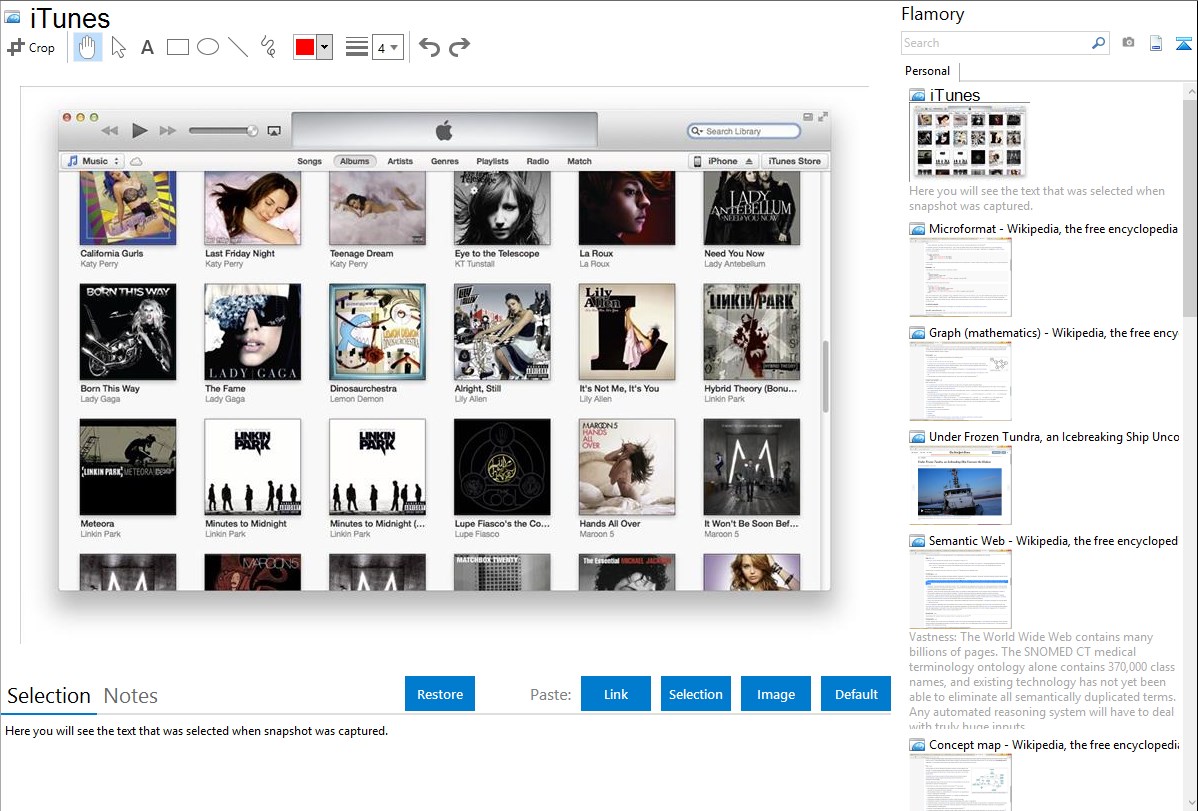Select the straight line tool

237,47
